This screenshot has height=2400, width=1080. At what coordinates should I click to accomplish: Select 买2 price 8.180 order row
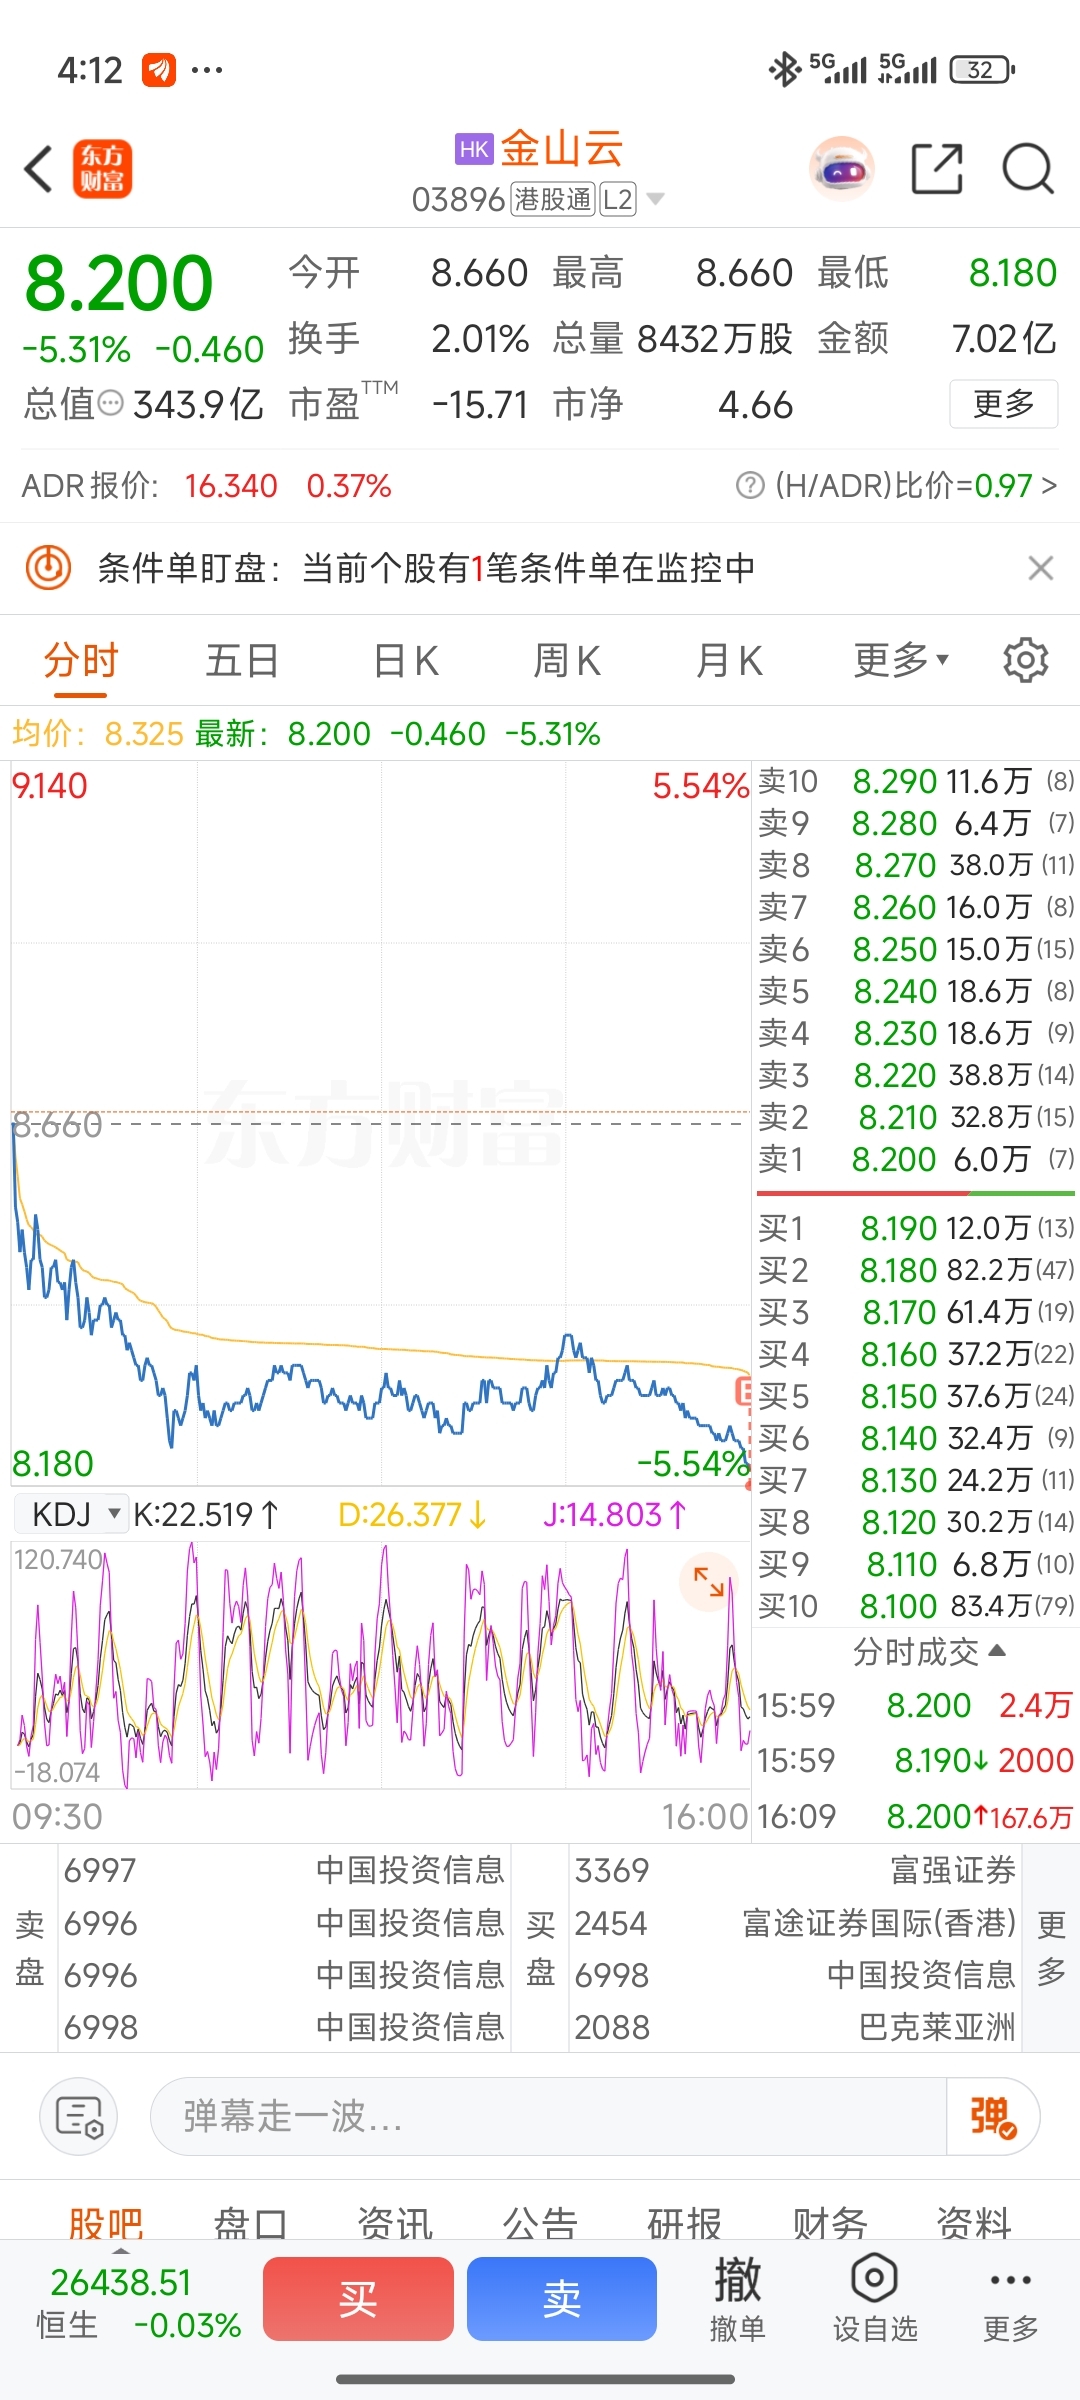[915, 1270]
